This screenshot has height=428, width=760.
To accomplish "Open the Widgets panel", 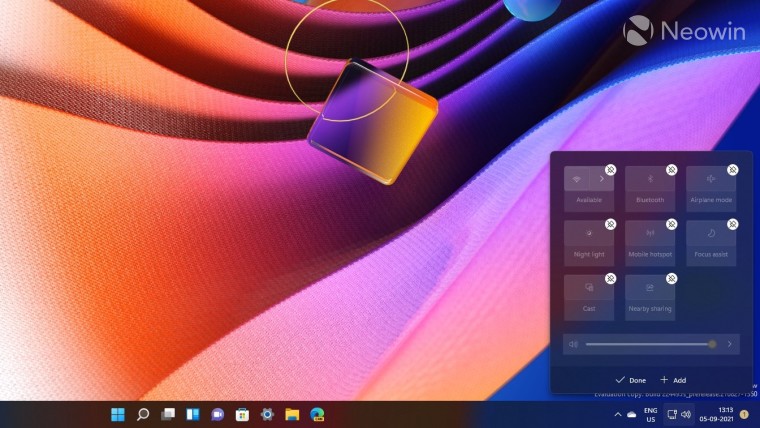I will (x=192, y=414).
